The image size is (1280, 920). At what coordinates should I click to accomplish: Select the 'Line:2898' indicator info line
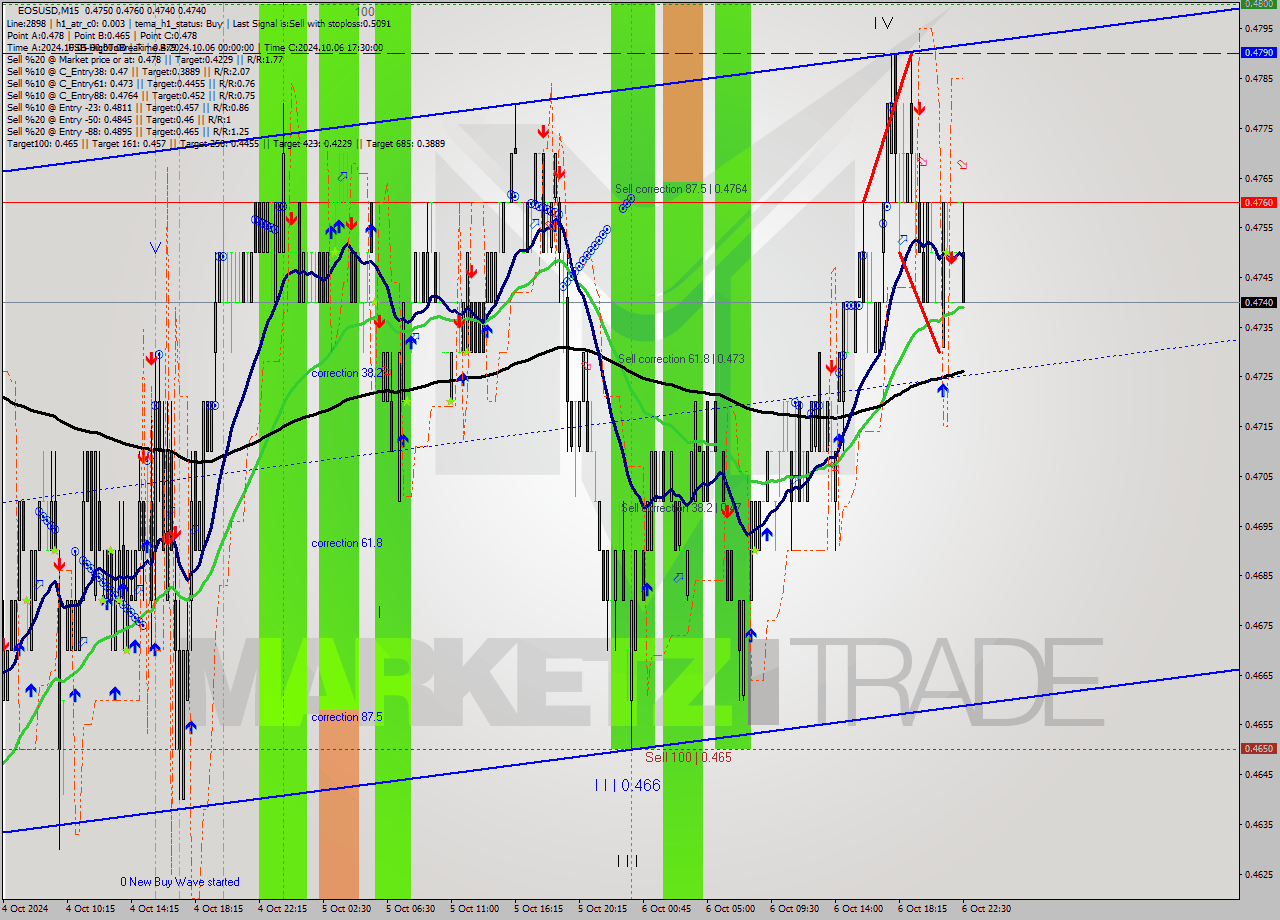pos(199,22)
